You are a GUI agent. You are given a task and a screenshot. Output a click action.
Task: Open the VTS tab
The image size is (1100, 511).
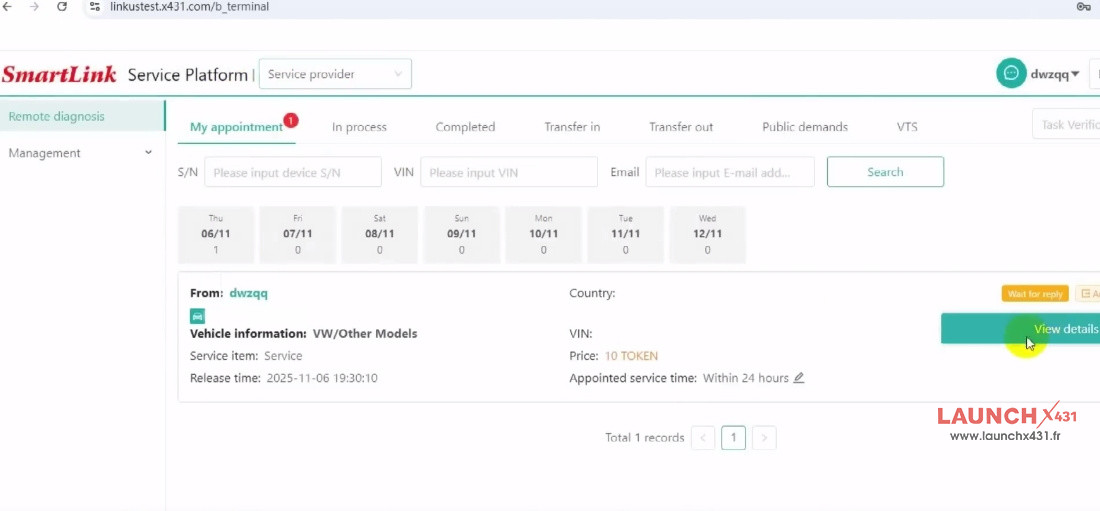(906, 127)
